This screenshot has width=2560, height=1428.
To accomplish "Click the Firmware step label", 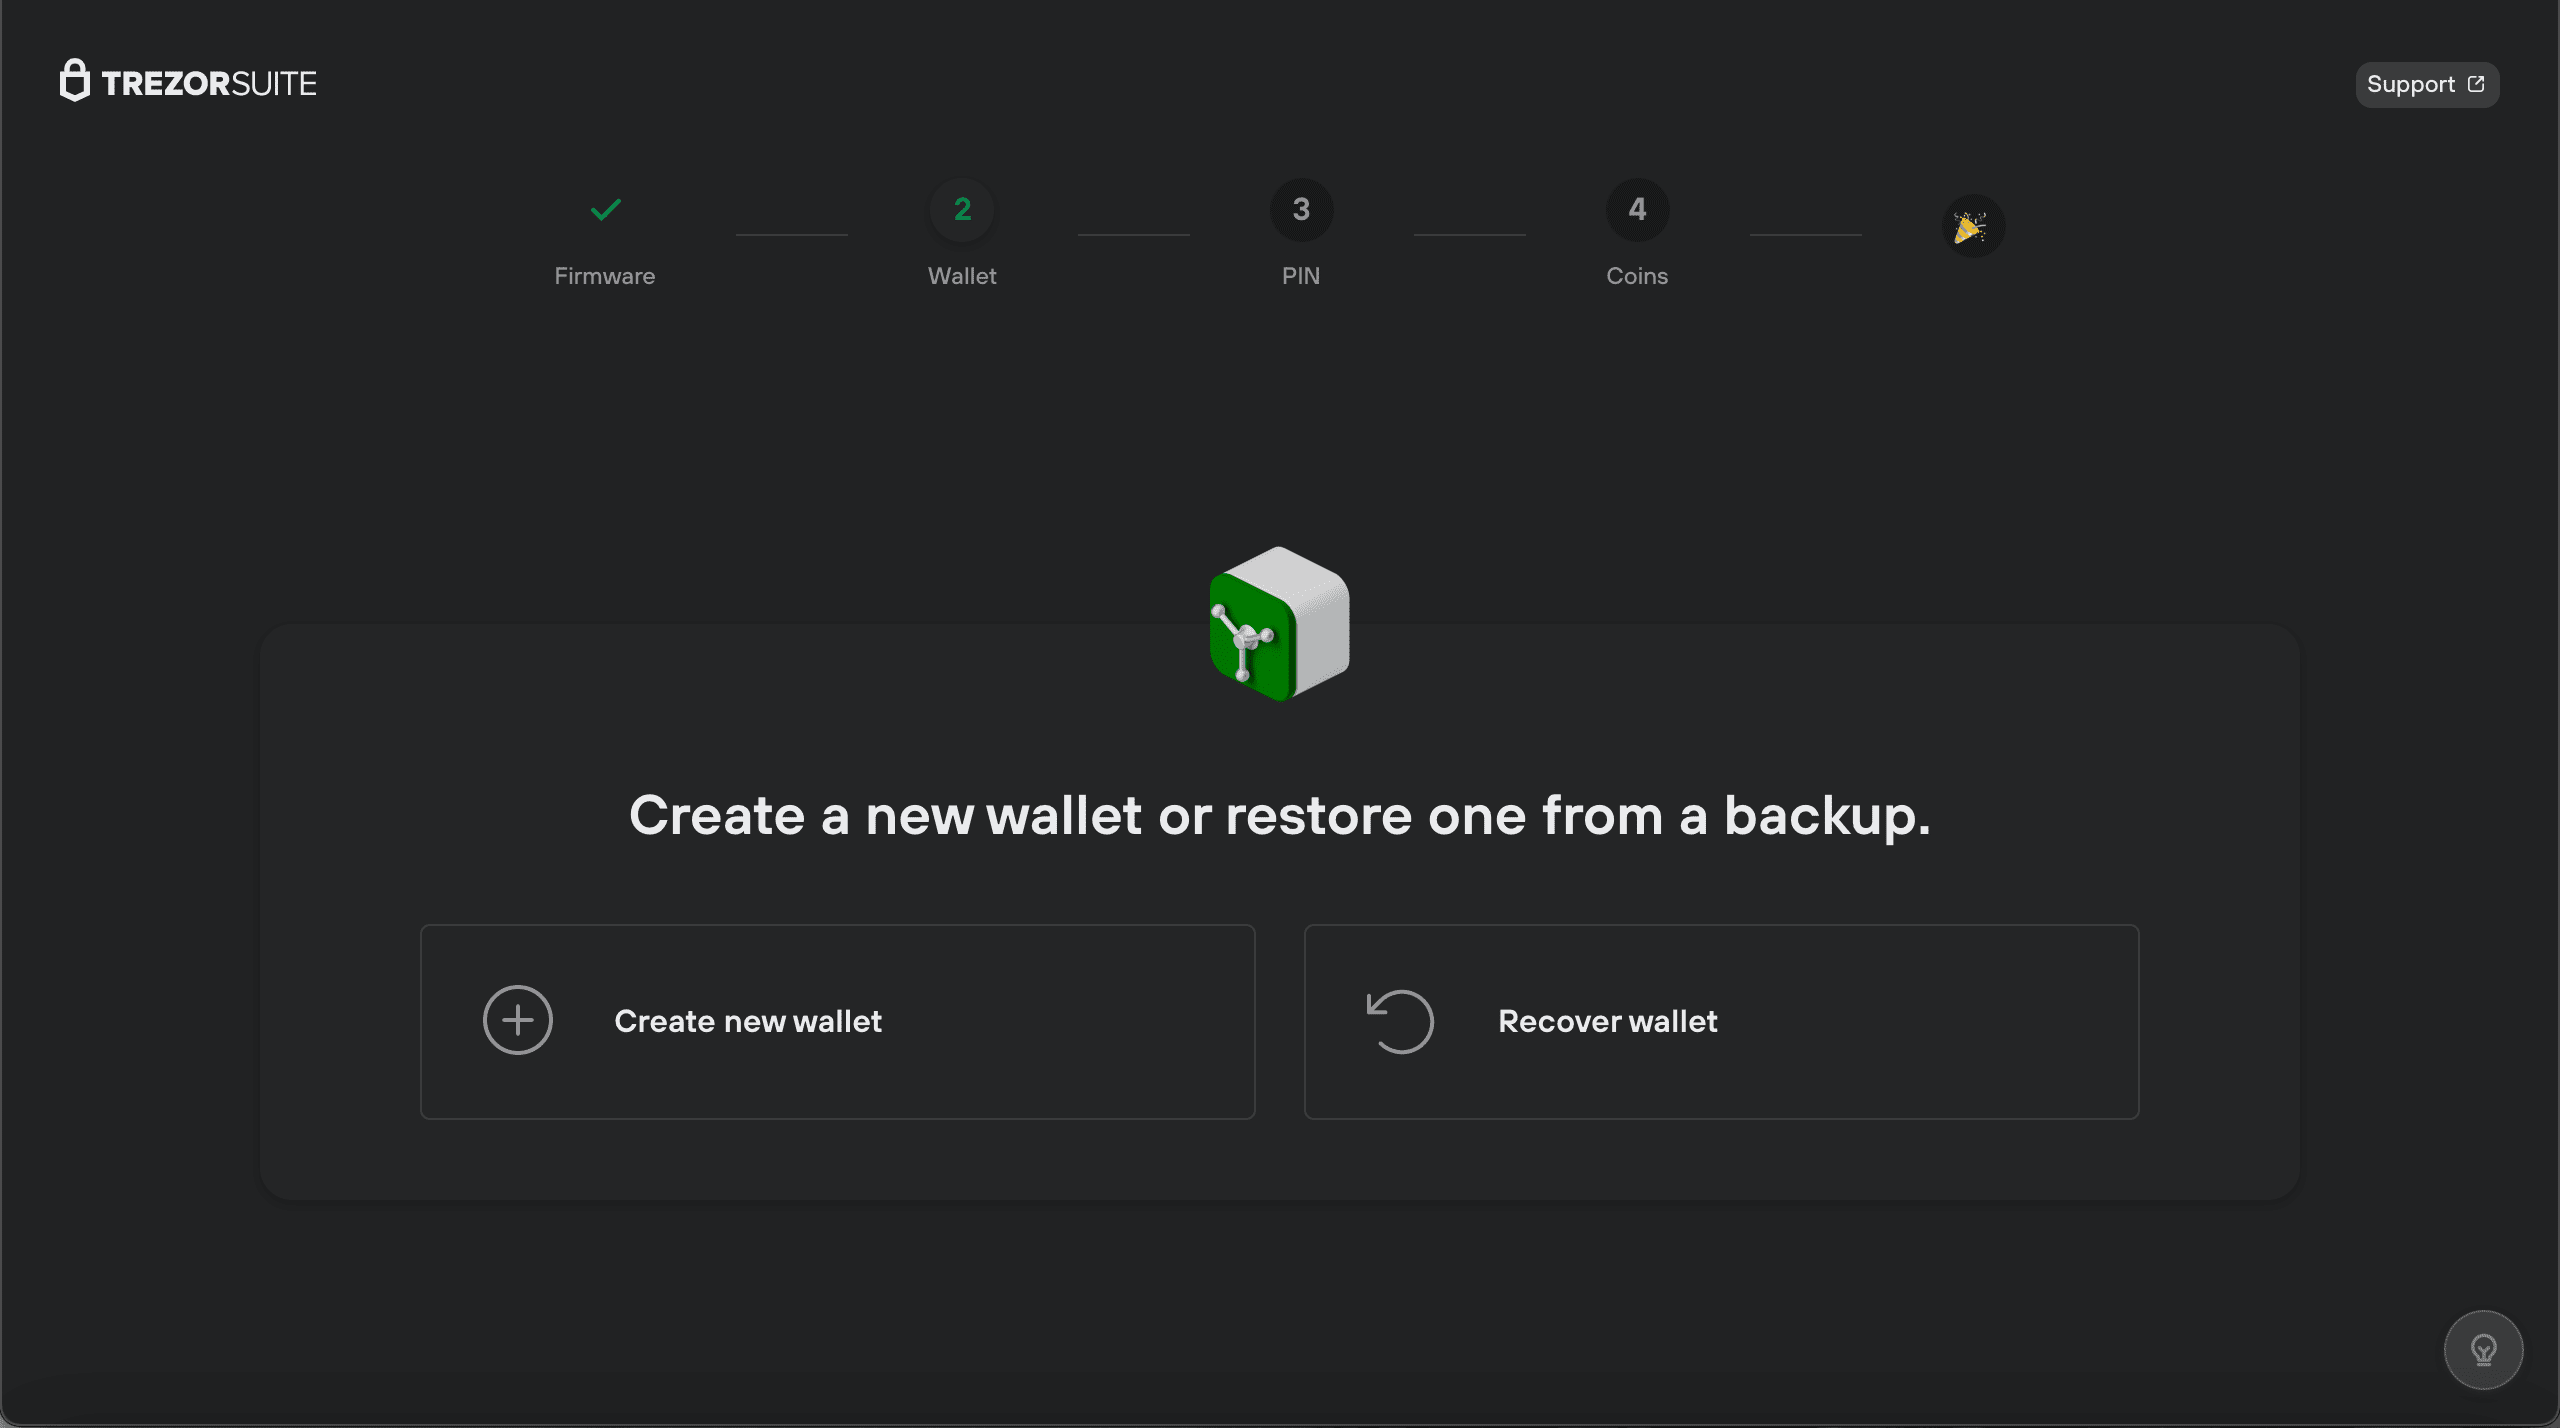I will [604, 276].
